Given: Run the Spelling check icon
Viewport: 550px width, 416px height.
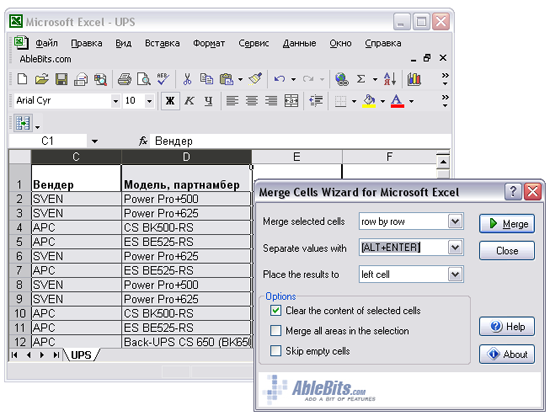Looking at the screenshot, I should point(163,79).
